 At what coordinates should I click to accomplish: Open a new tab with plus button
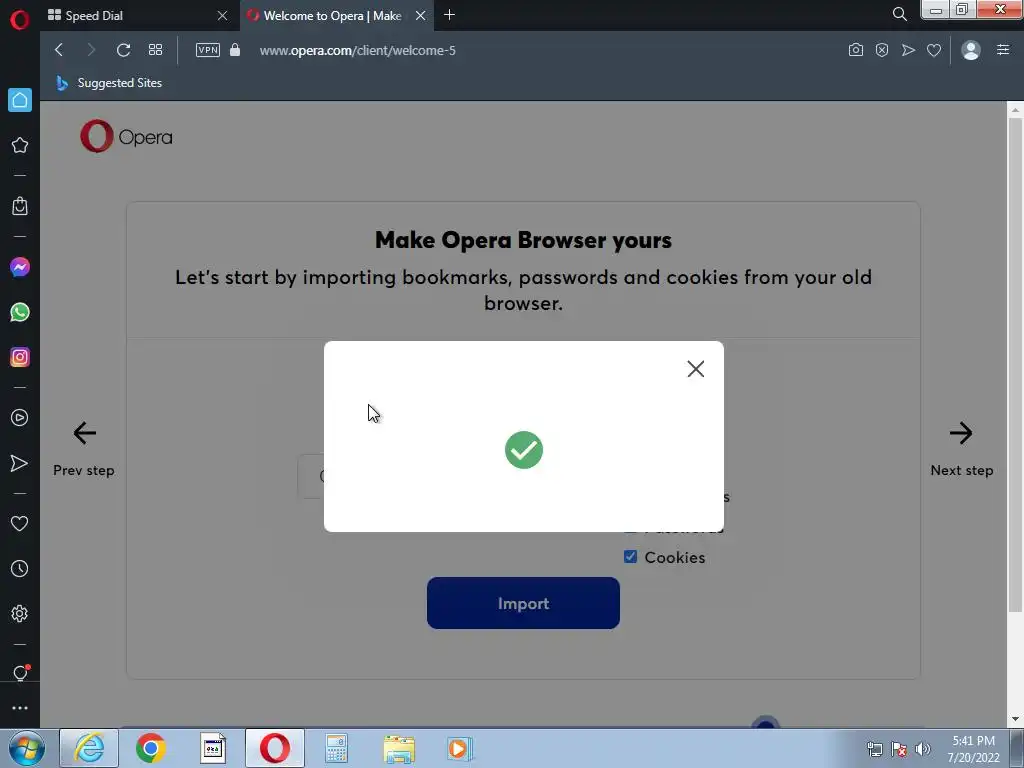(449, 15)
